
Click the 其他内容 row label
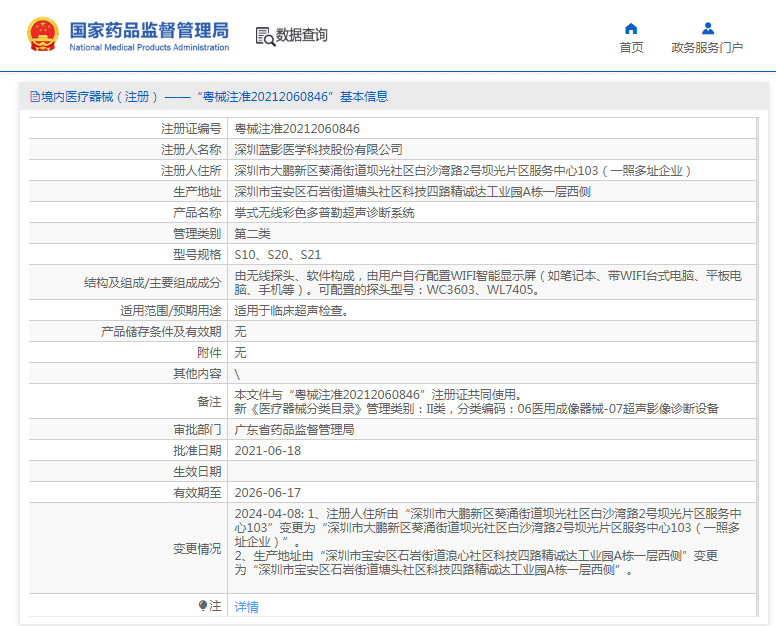coord(197,374)
